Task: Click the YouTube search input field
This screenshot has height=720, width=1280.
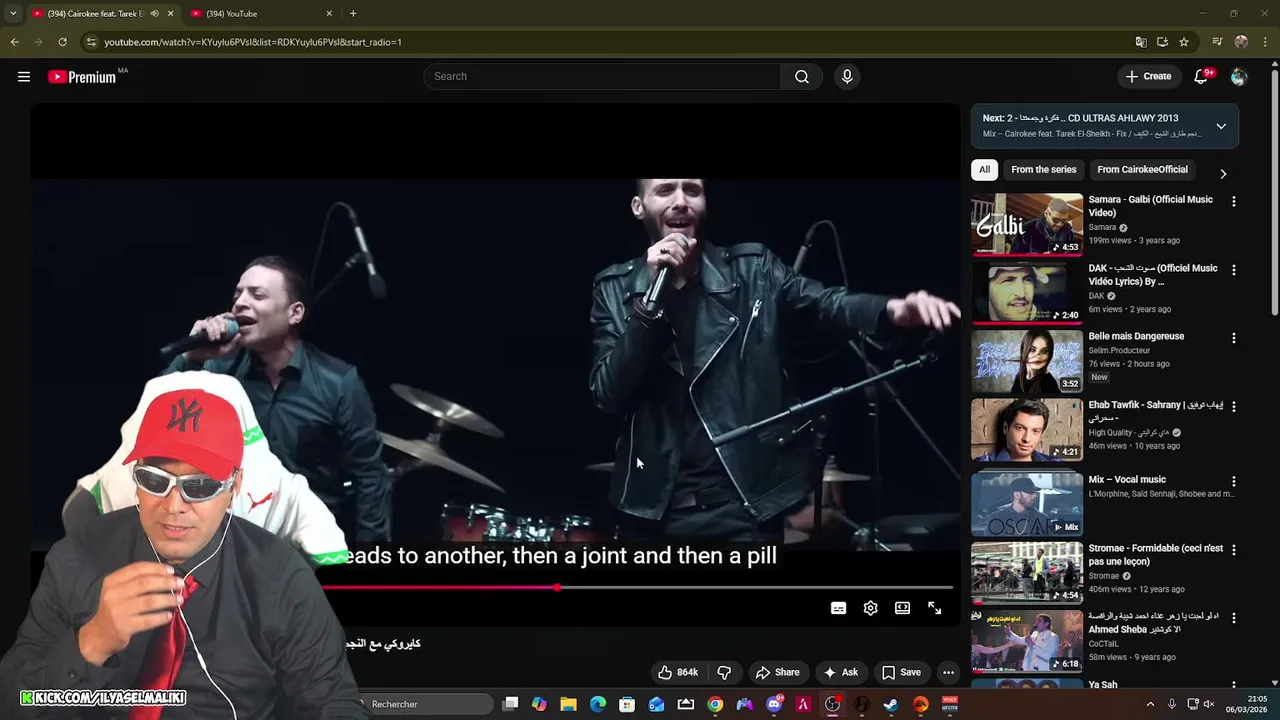Action: click(x=602, y=77)
